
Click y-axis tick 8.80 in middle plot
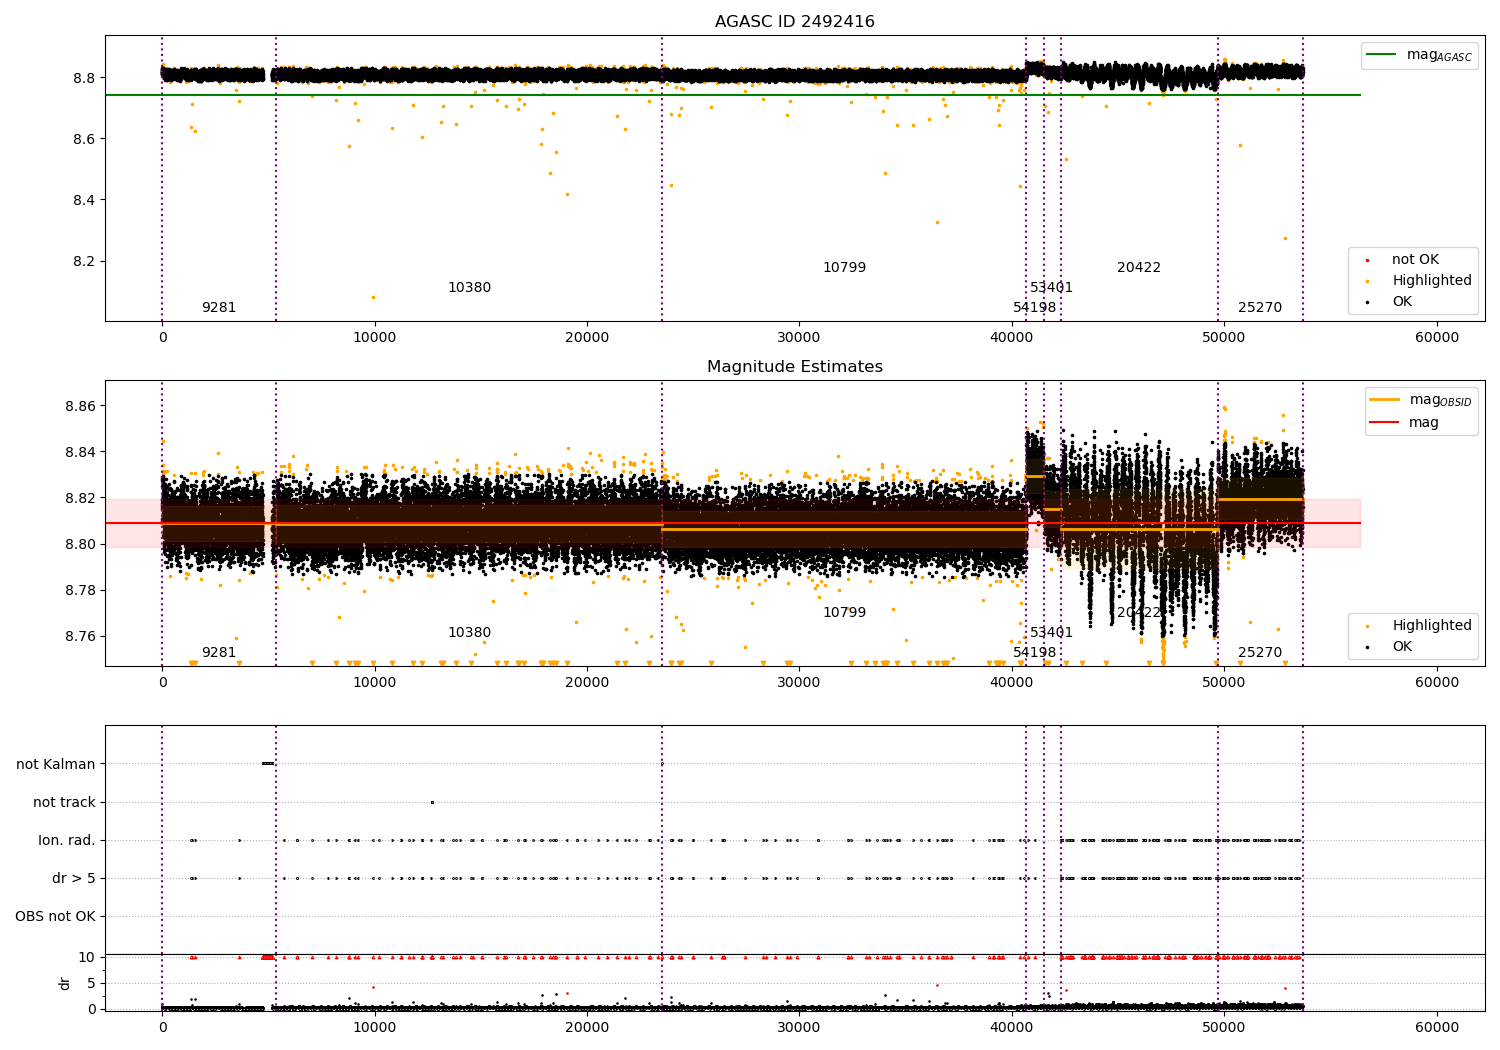click(80, 544)
